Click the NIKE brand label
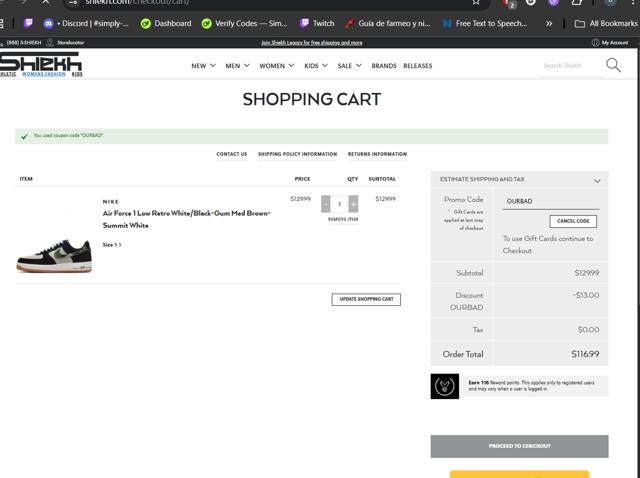640x478 pixels. coord(111,202)
